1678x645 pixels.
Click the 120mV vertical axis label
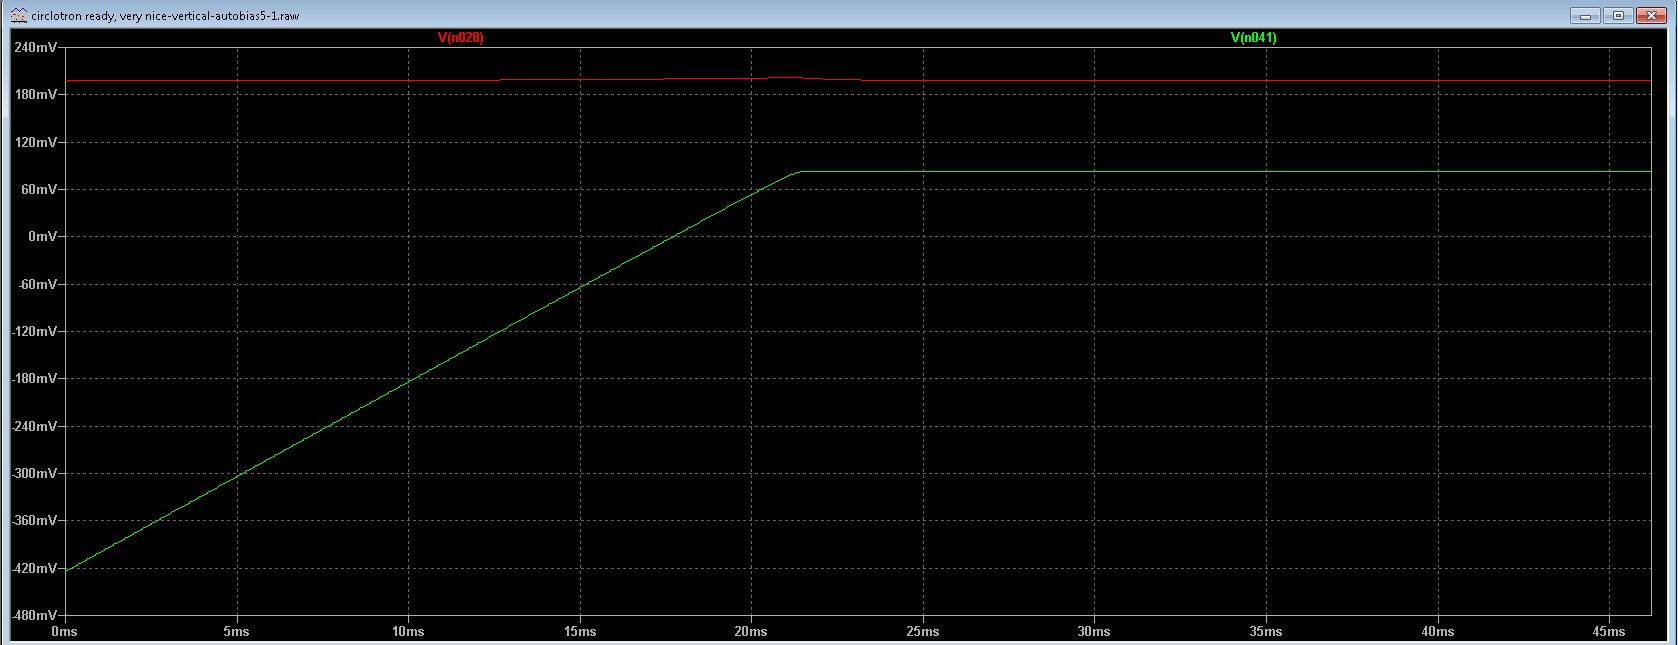pyautogui.click(x=35, y=142)
